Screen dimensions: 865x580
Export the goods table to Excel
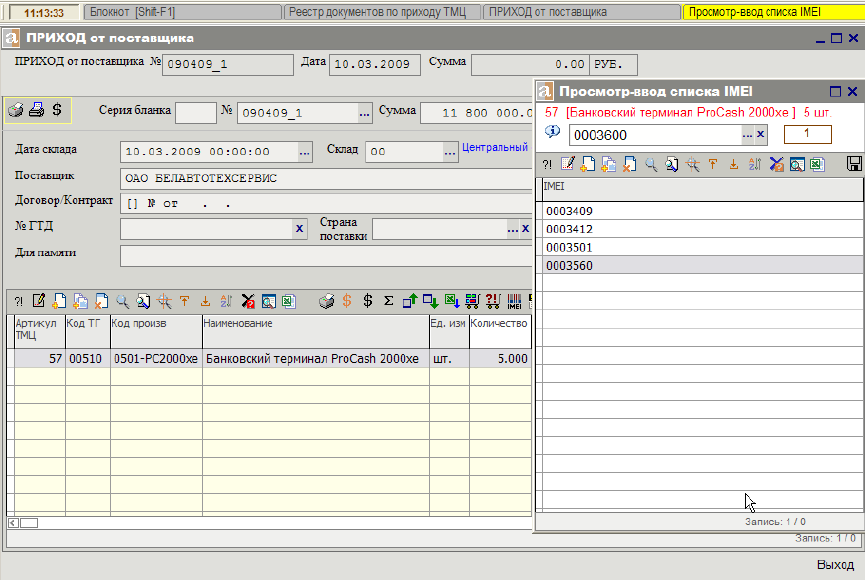pyautogui.click(x=289, y=301)
